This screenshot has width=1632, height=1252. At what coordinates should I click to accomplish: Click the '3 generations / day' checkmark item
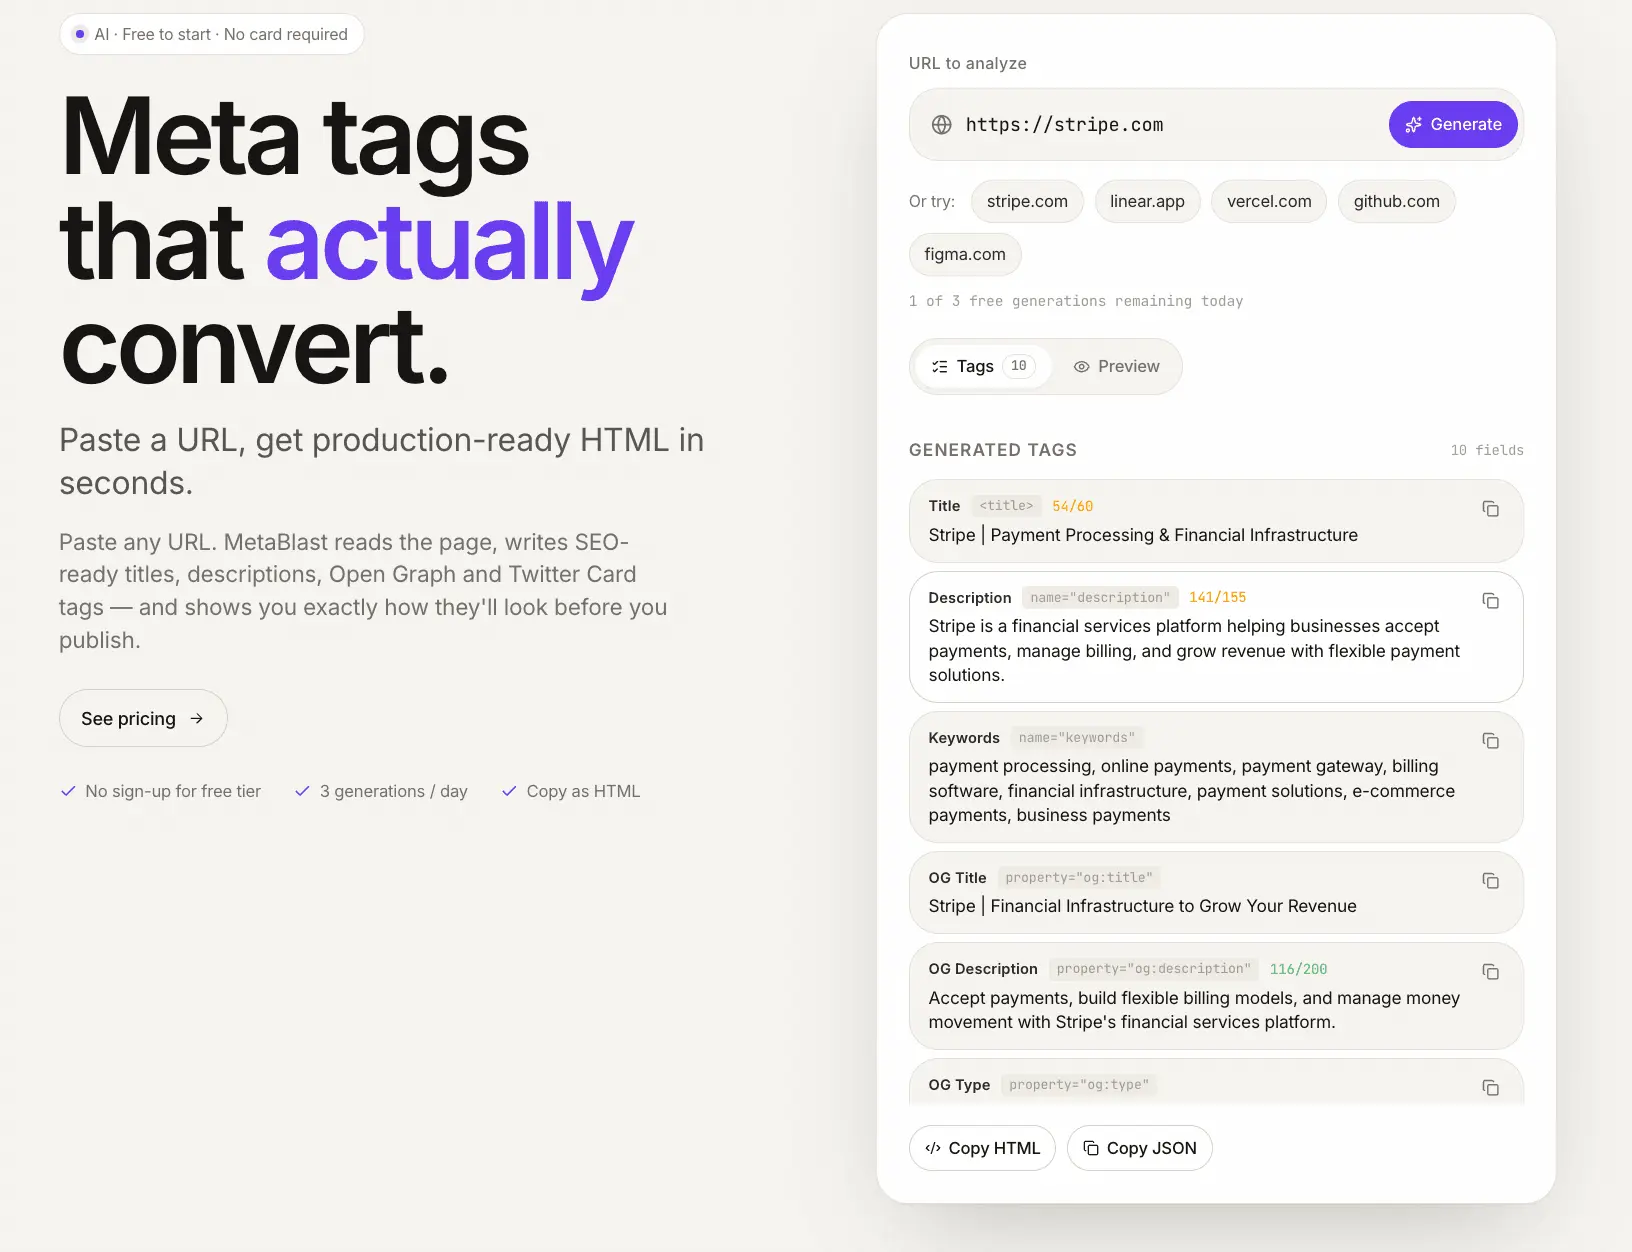(x=381, y=791)
